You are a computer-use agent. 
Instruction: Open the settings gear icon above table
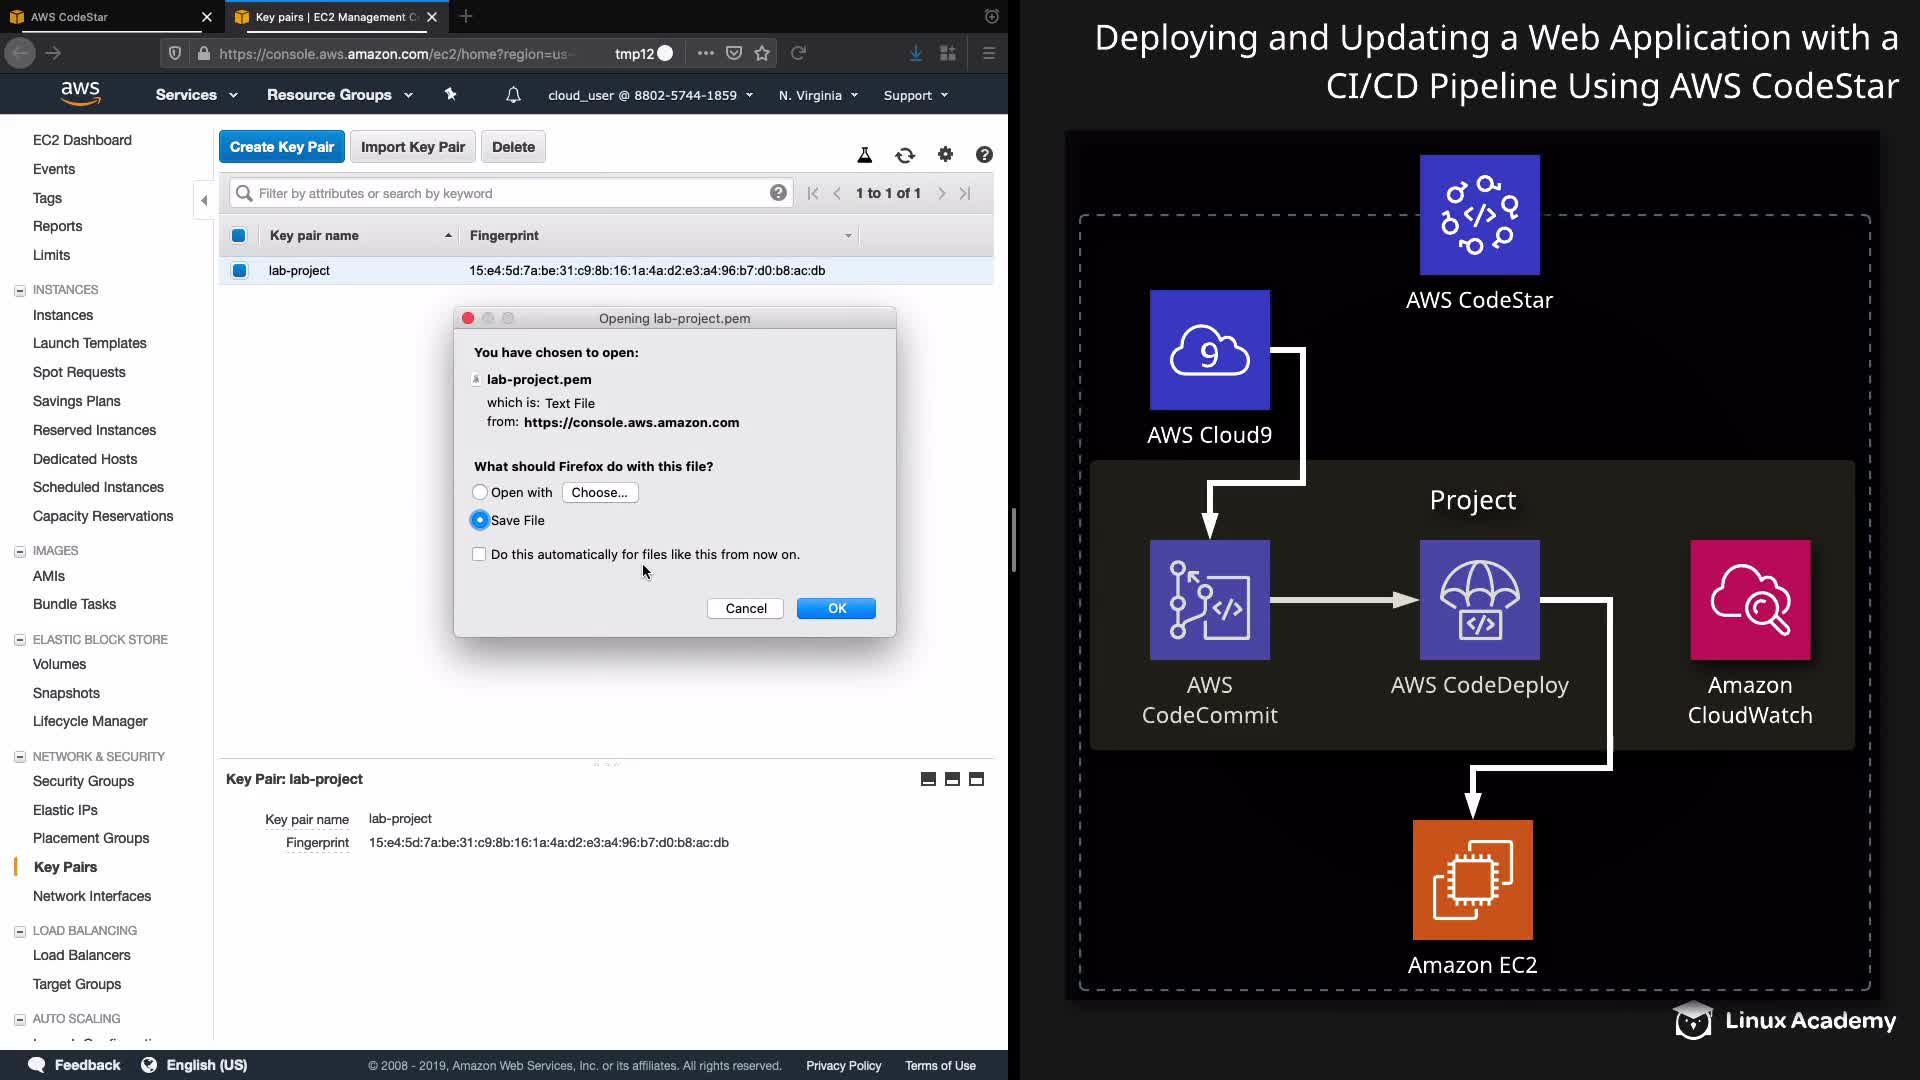[945, 154]
